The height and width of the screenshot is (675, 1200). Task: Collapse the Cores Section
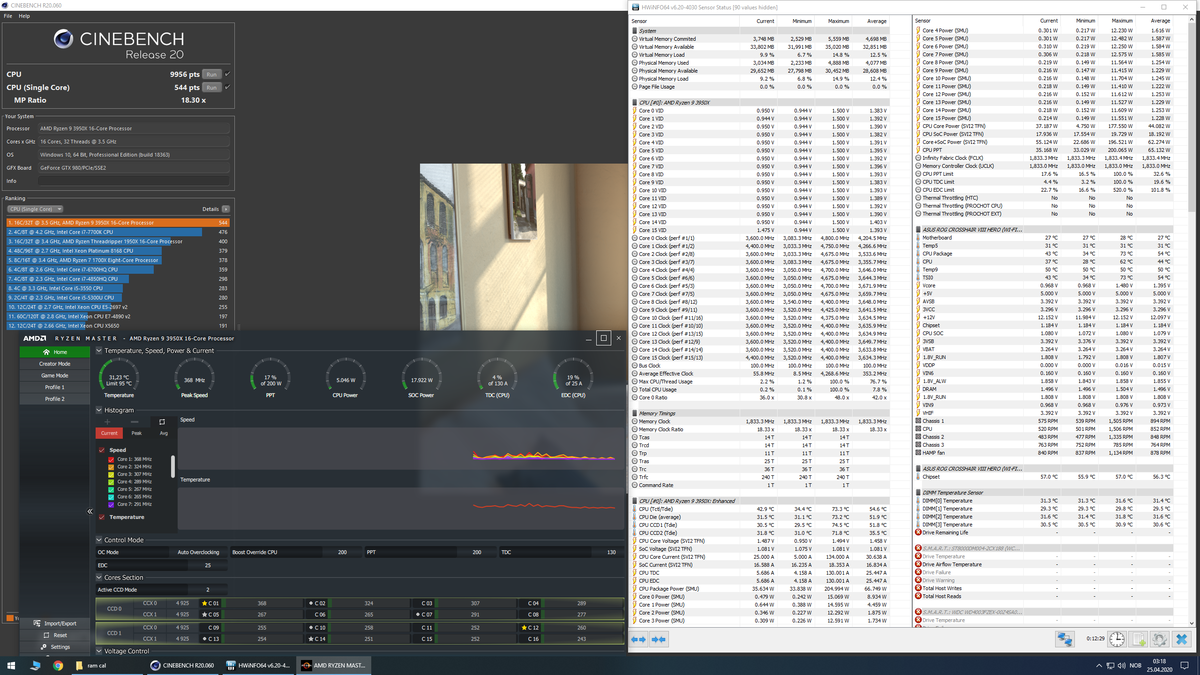99,577
